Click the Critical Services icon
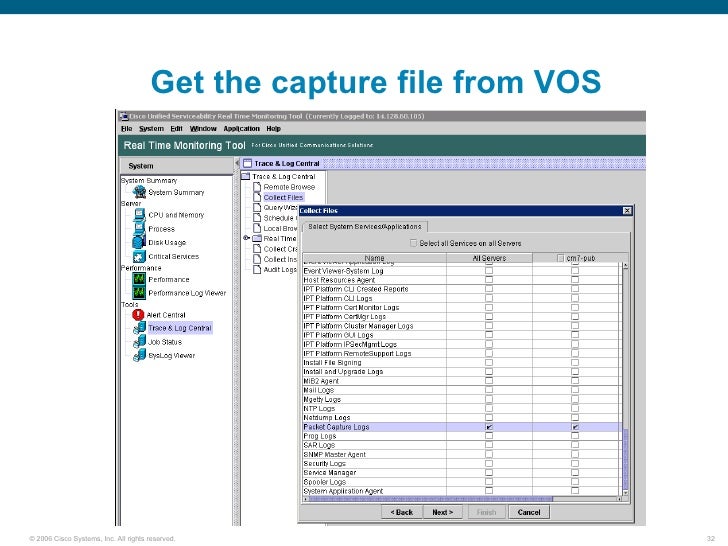Screen dimensions: 728x546 139,256
